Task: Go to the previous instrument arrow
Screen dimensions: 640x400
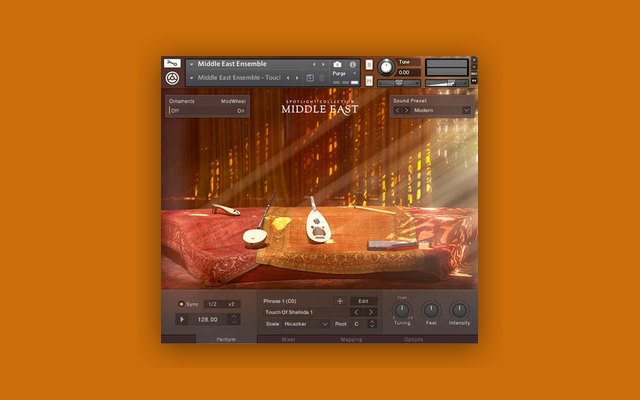Action: (x=314, y=64)
